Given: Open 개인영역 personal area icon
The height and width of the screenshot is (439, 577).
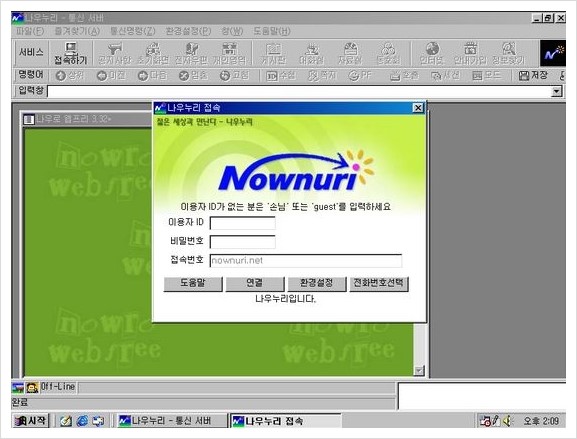Looking at the screenshot, I should [230, 53].
